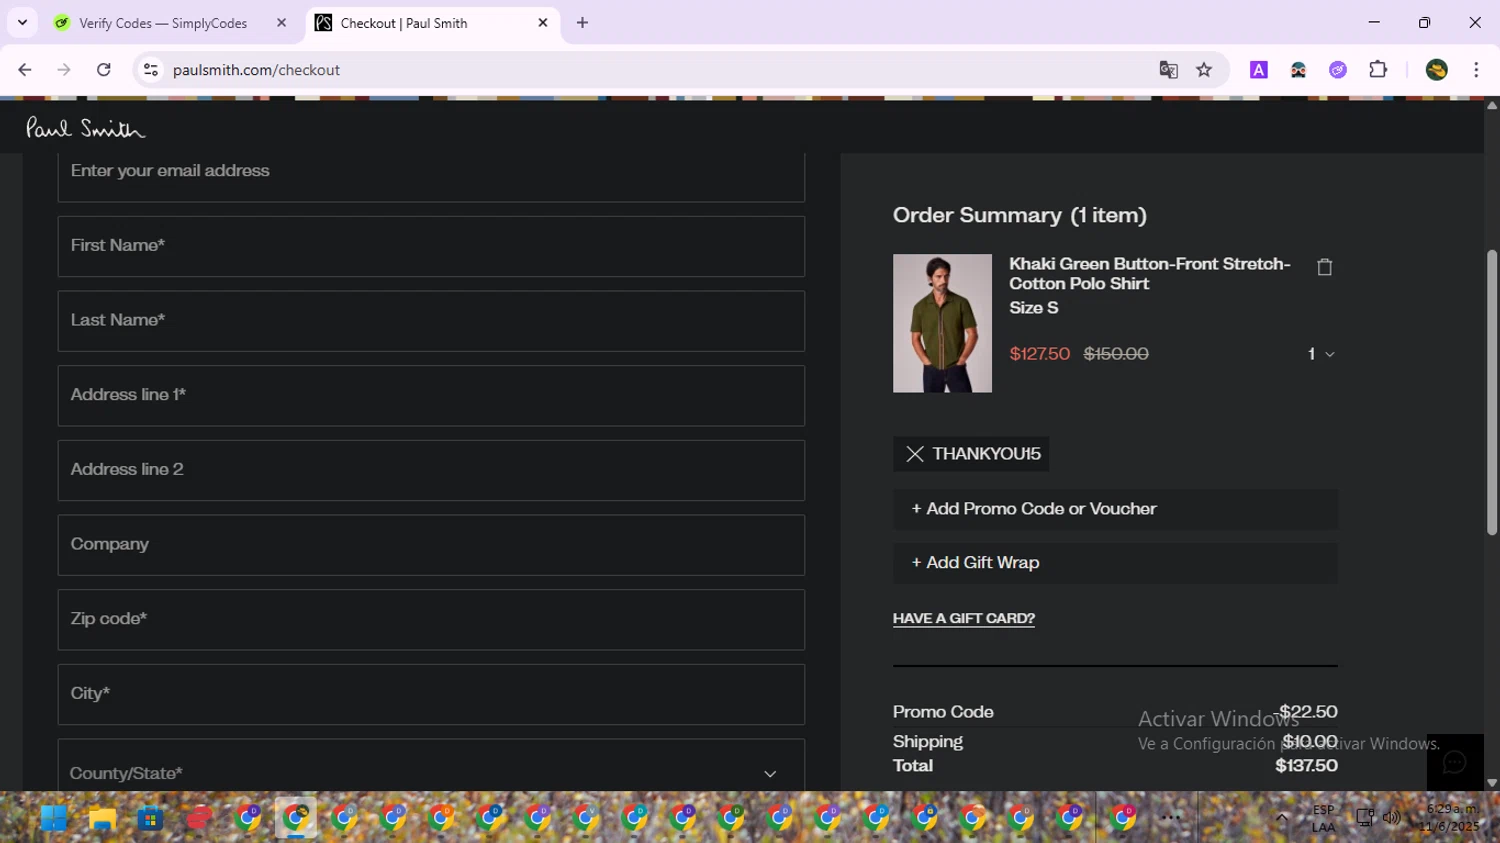Image resolution: width=1500 pixels, height=843 pixels.
Task: Click the Total amount $137.50
Action: click(x=1306, y=766)
